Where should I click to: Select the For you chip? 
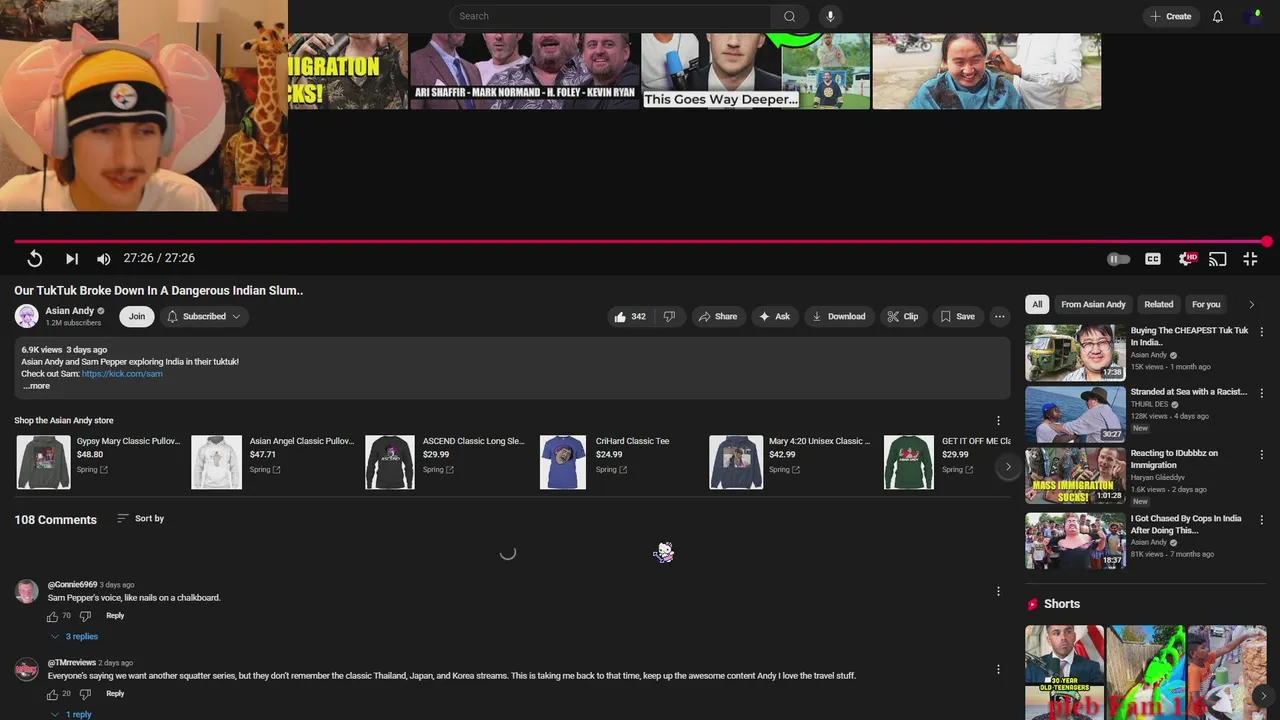point(1206,304)
